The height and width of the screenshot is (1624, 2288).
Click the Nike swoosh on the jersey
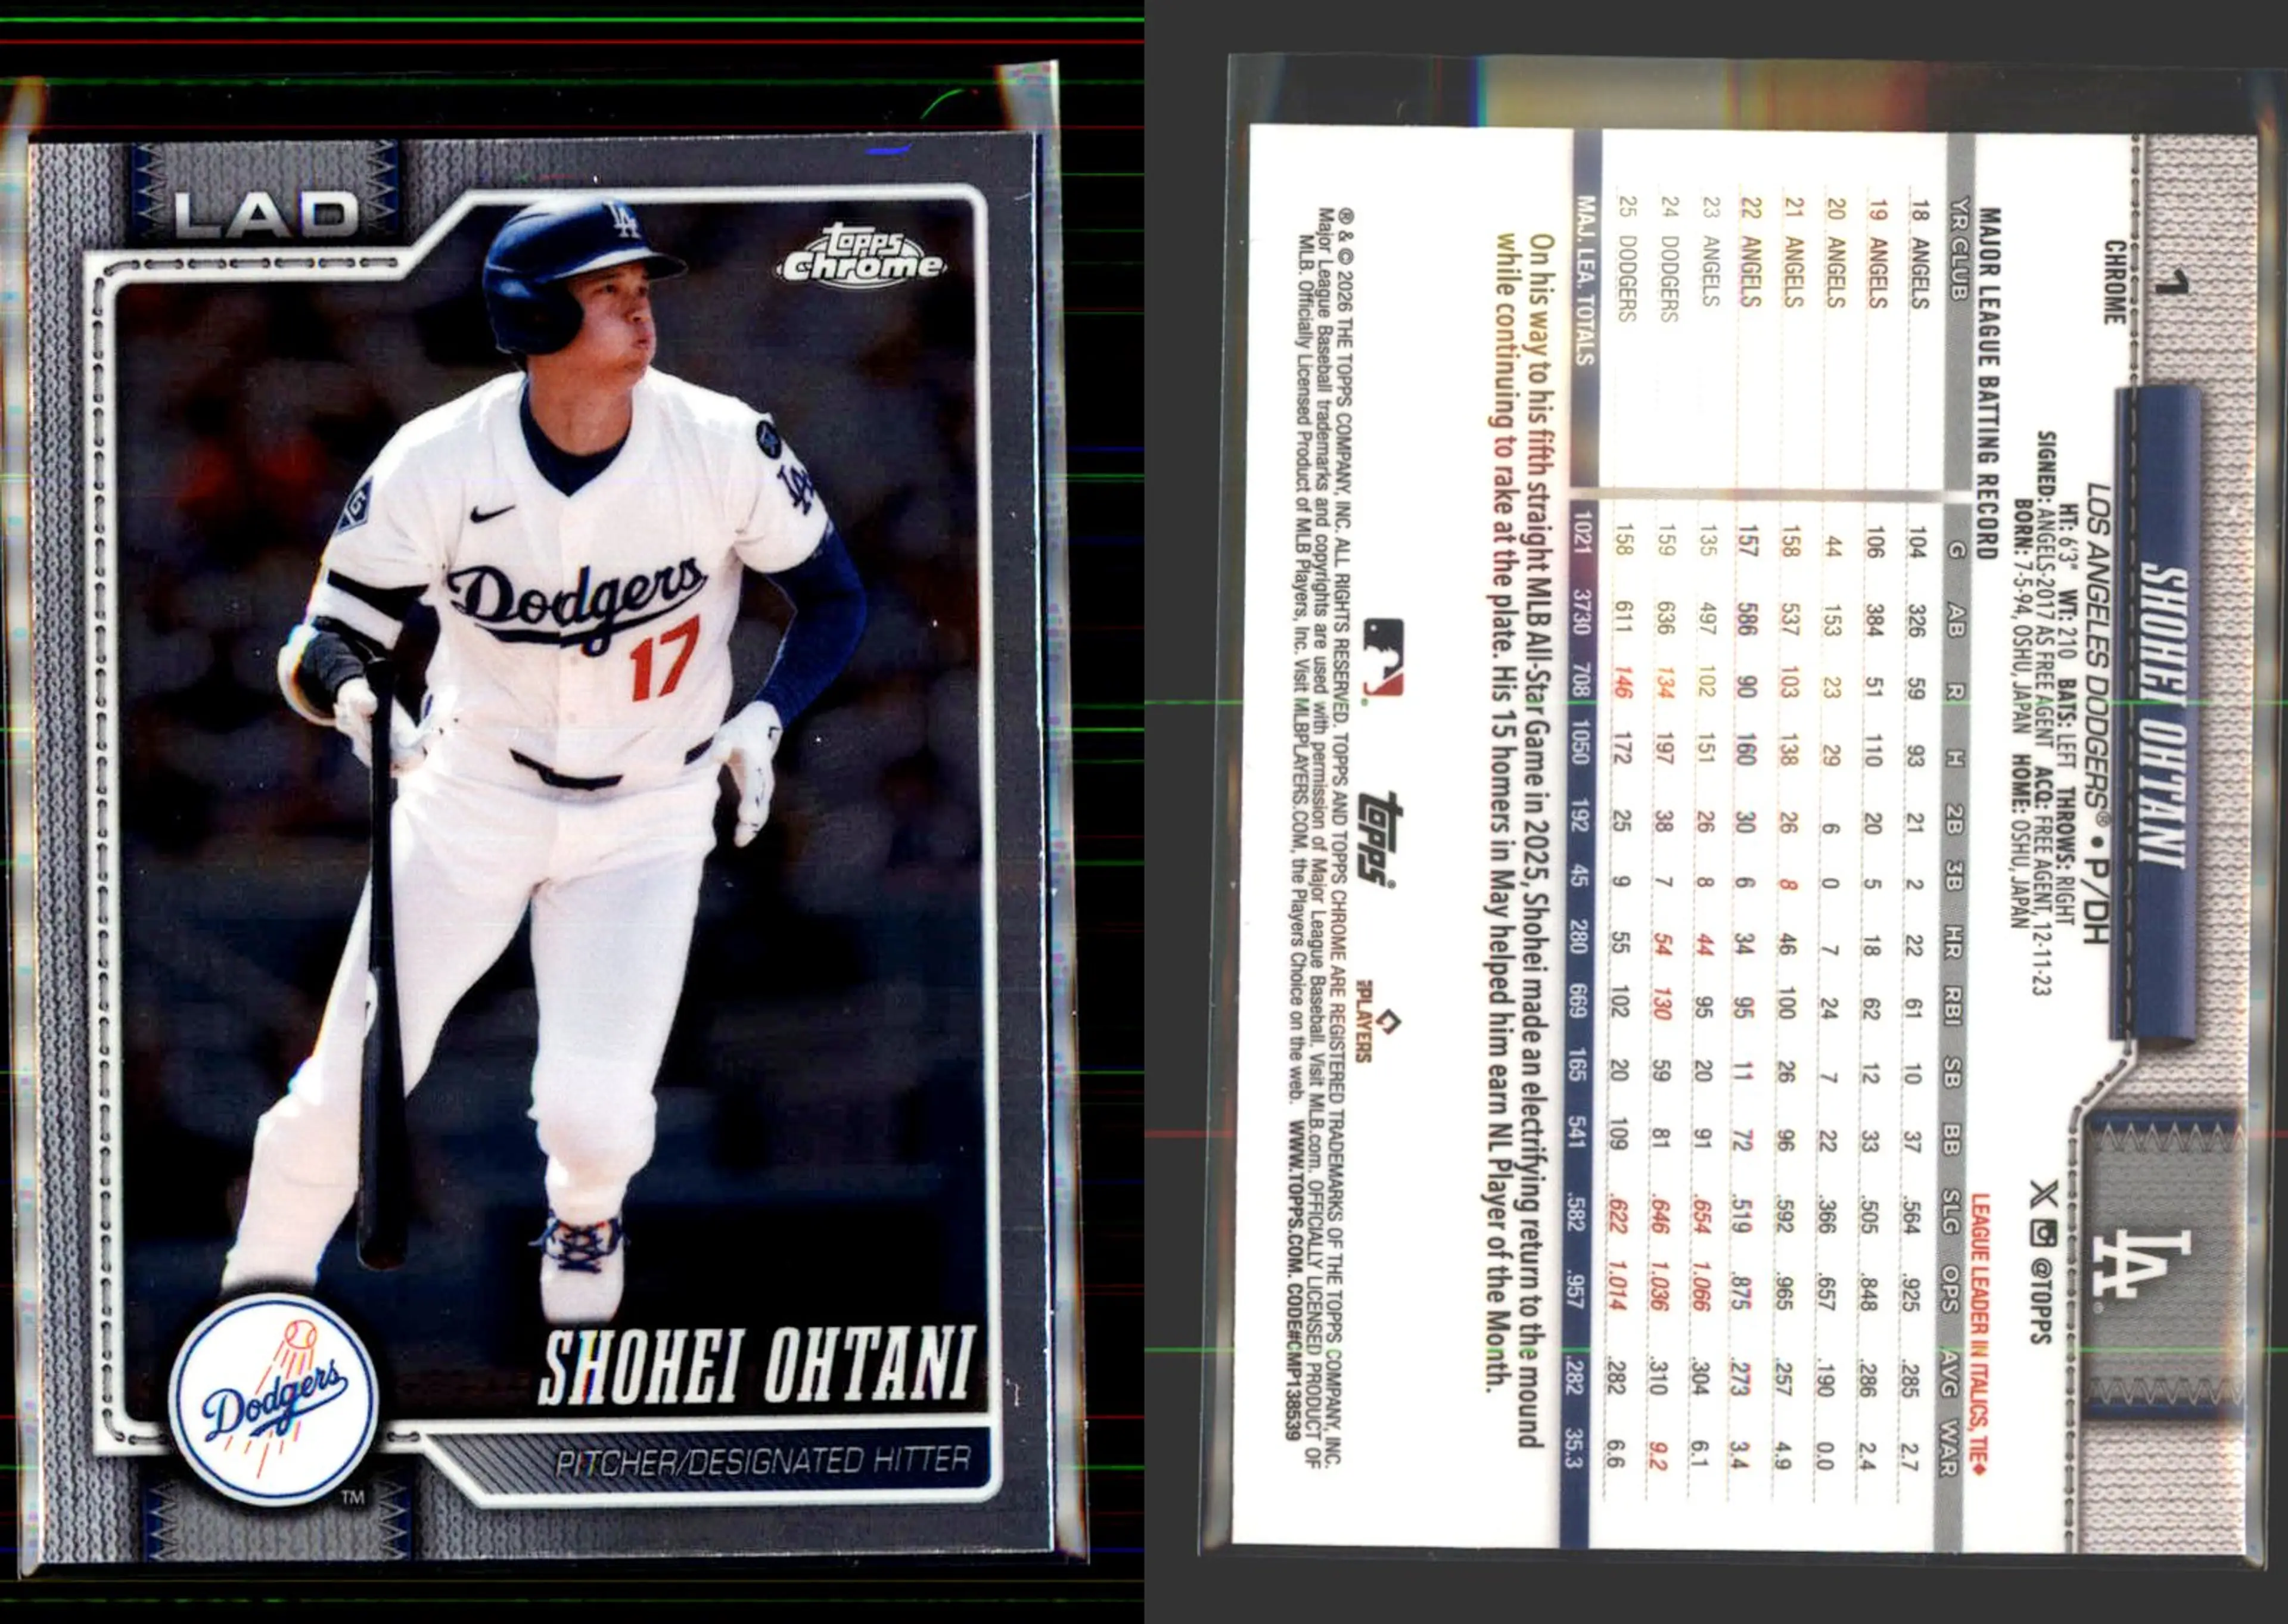[x=492, y=513]
